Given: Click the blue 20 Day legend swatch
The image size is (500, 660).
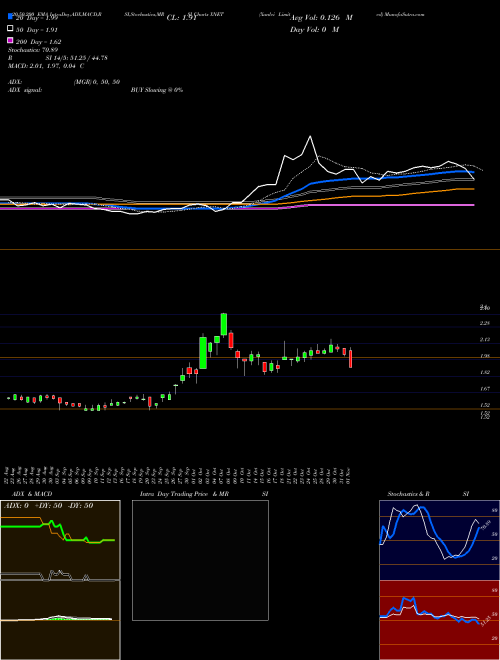Looking at the screenshot, I should point(10,17).
